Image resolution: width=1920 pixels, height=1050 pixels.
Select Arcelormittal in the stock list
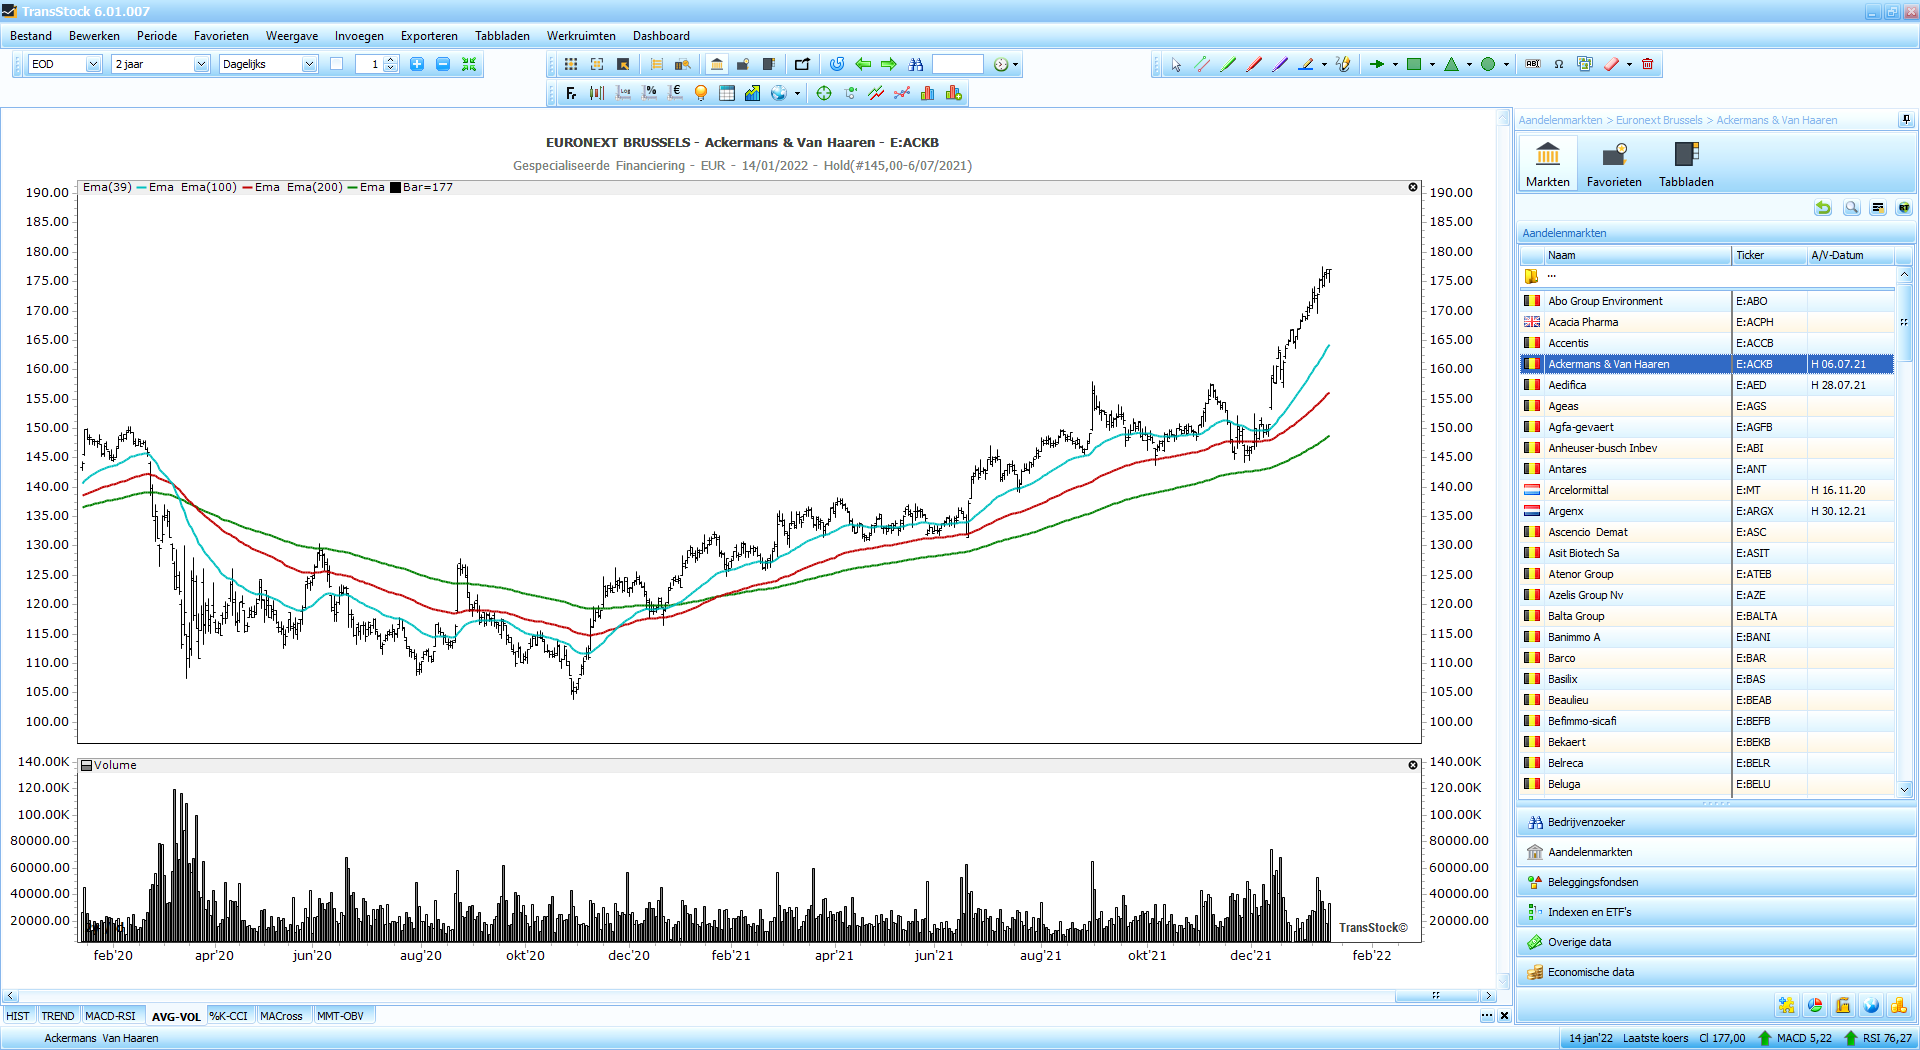1707,490
